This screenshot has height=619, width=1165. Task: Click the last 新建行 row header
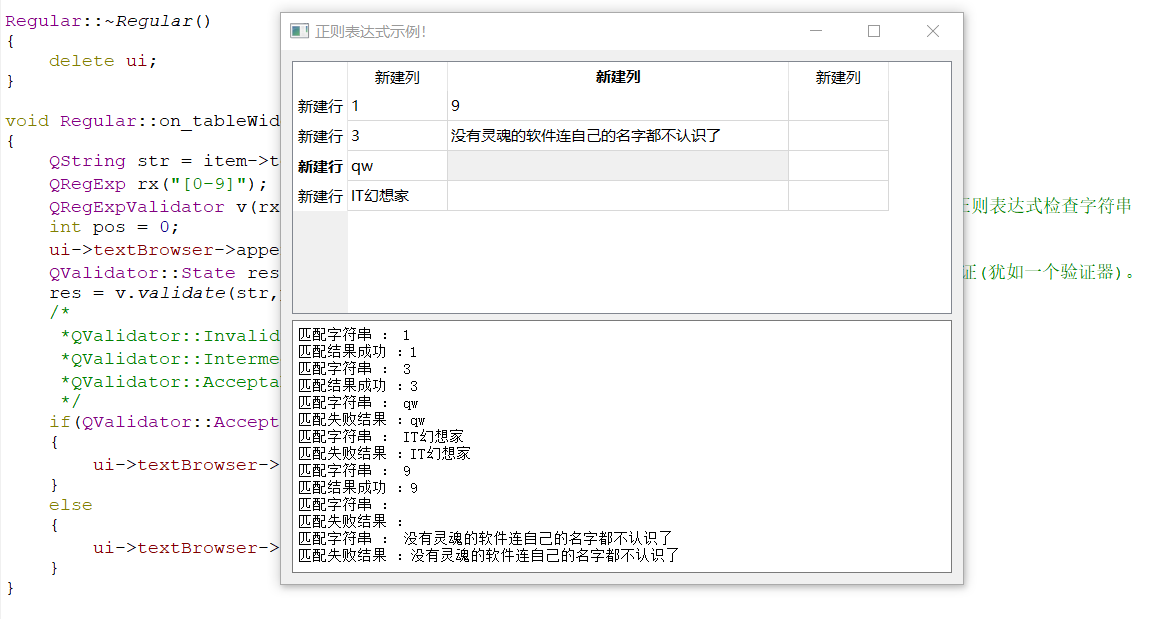coord(318,195)
